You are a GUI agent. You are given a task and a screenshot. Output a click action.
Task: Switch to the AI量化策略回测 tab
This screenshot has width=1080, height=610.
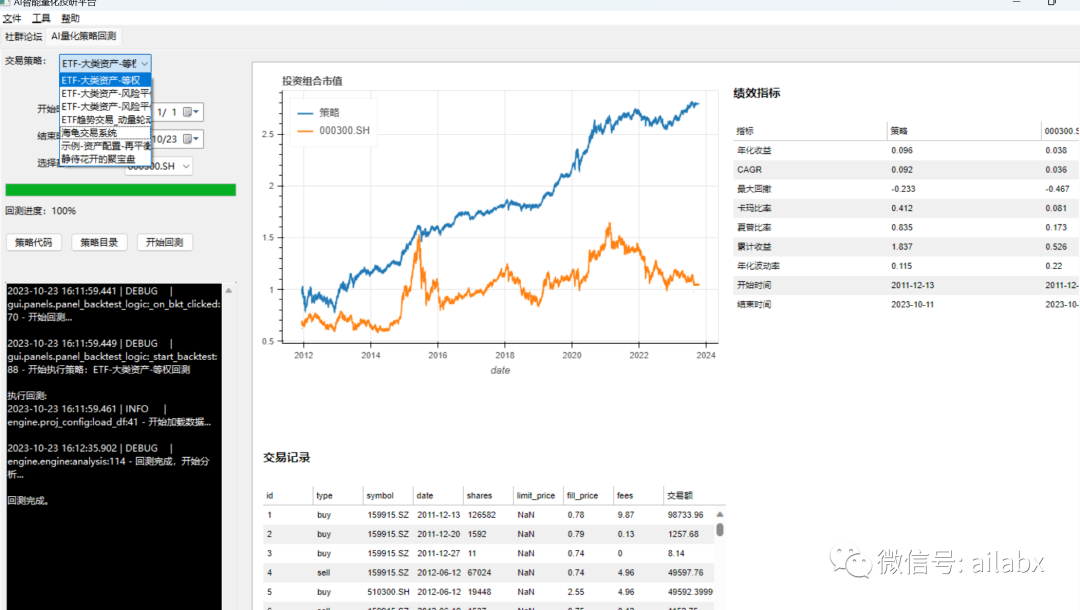click(83, 36)
